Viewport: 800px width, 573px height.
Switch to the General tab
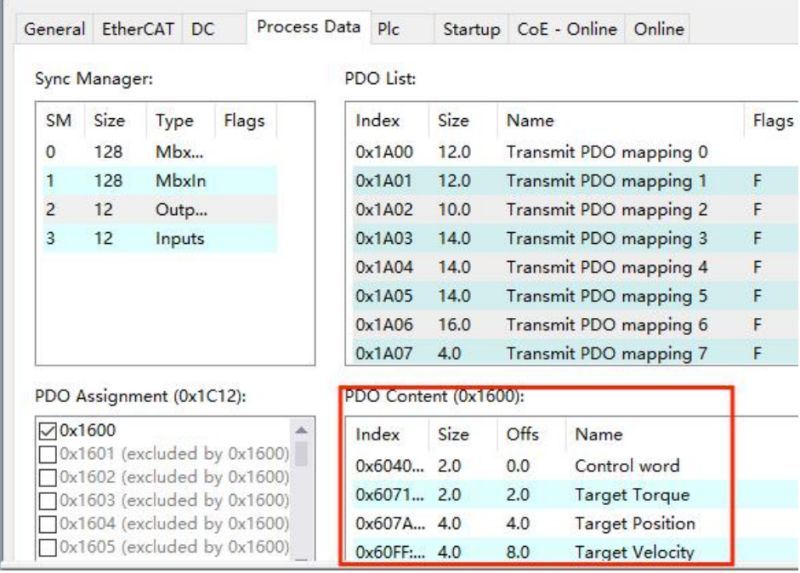tap(55, 29)
